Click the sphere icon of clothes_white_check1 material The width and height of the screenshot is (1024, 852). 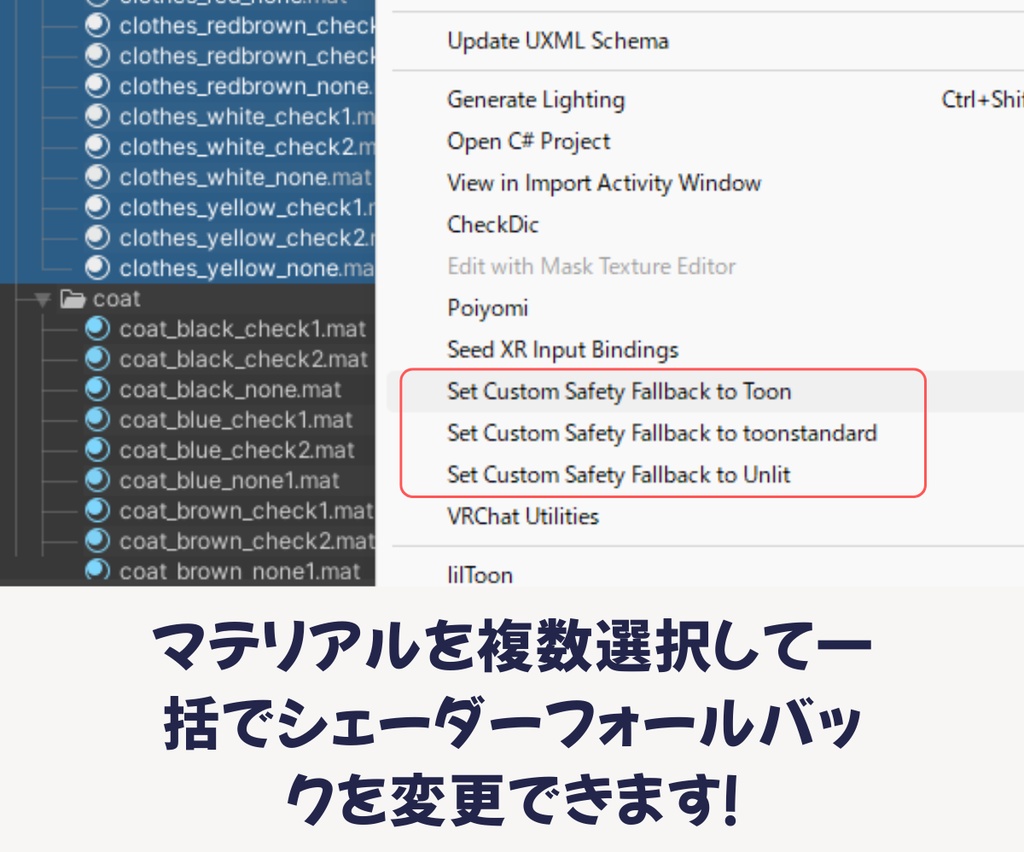[96, 116]
